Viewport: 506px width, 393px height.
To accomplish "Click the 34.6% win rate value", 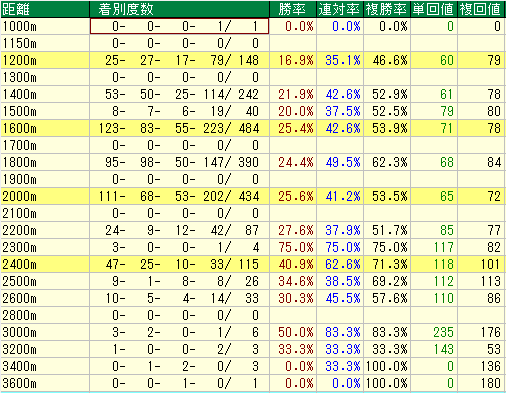I will pyautogui.click(x=296, y=281).
